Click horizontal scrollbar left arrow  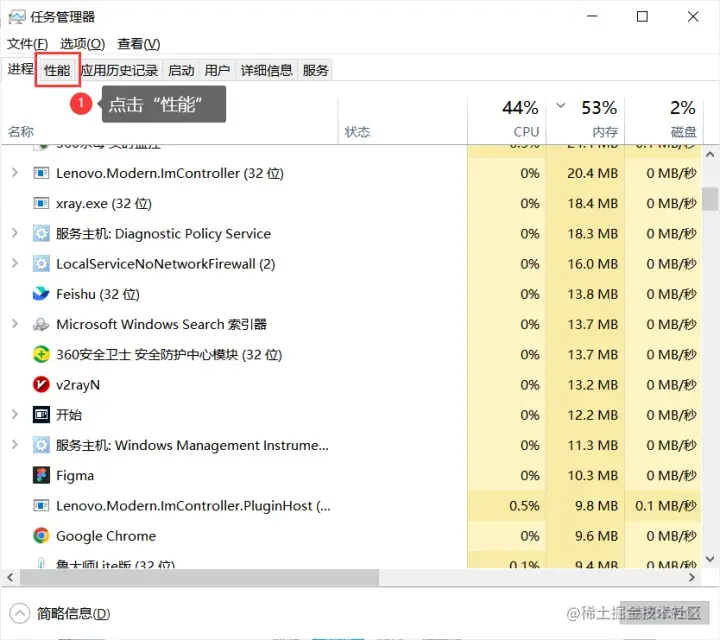(x=10, y=578)
